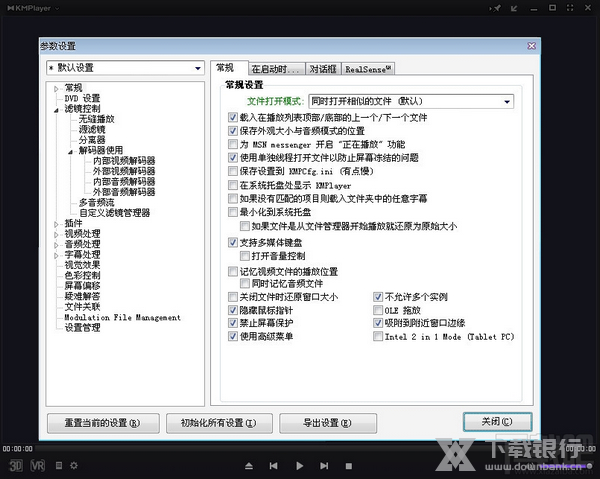Expand the 视频处理 tree node

coord(57,233)
